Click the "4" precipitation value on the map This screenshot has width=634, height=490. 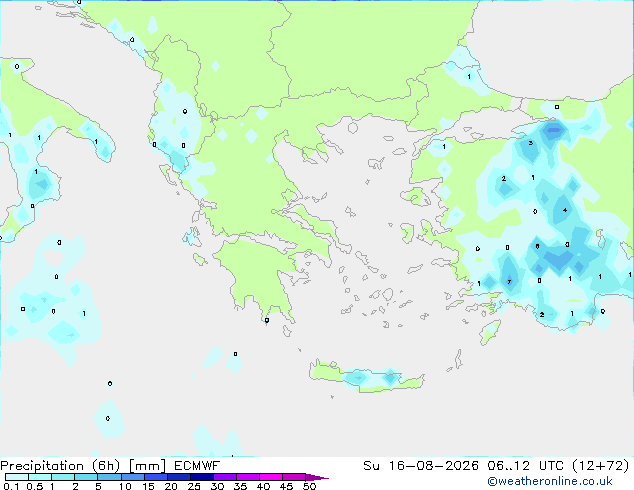[565, 210]
